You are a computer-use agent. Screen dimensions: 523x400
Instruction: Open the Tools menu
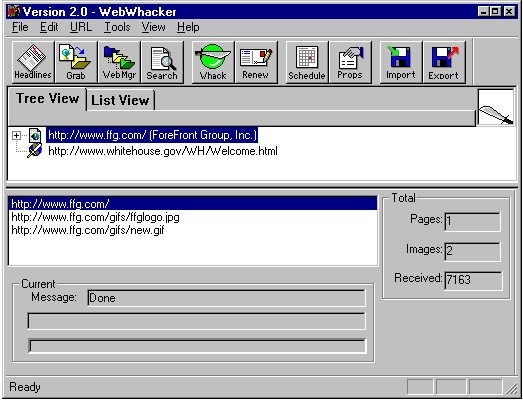(x=117, y=27)
